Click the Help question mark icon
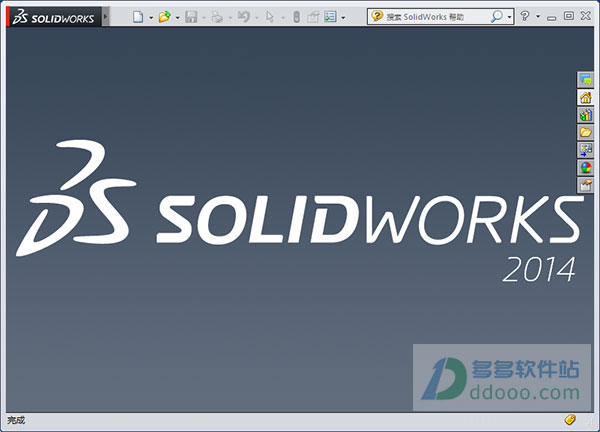This screenshot has height=432, width=600. pyautogui.click(x=525, y=16)
